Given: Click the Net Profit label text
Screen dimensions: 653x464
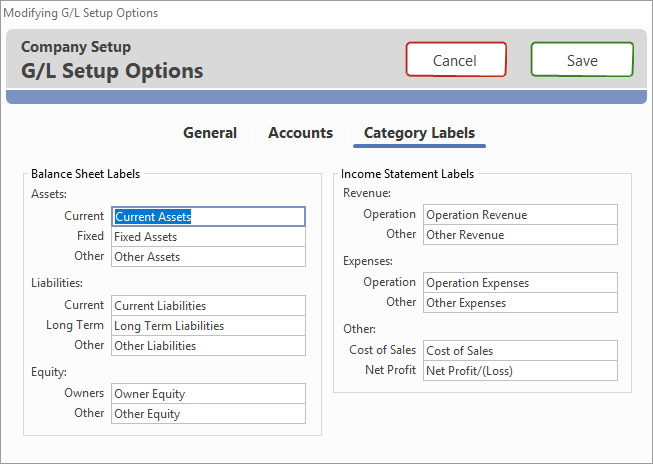Looking at the screenshot, I should point(391,369).
